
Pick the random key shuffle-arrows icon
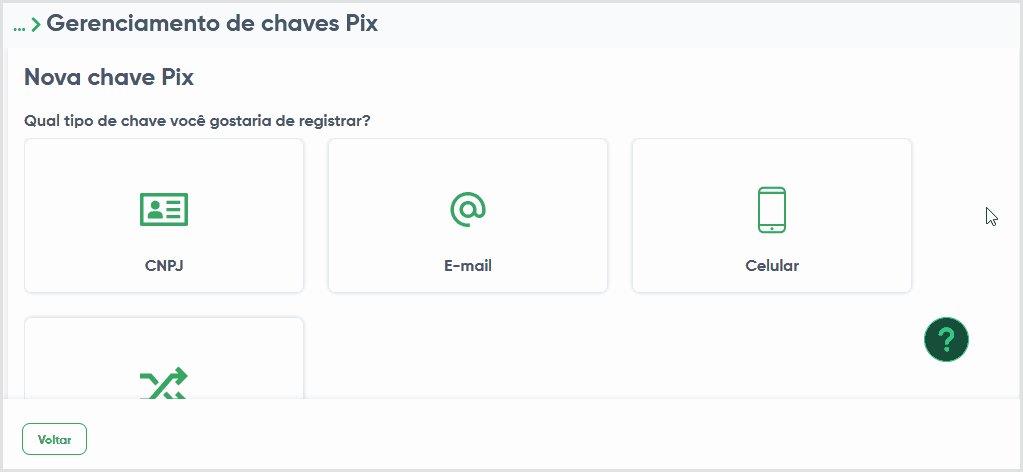(164, 383)
